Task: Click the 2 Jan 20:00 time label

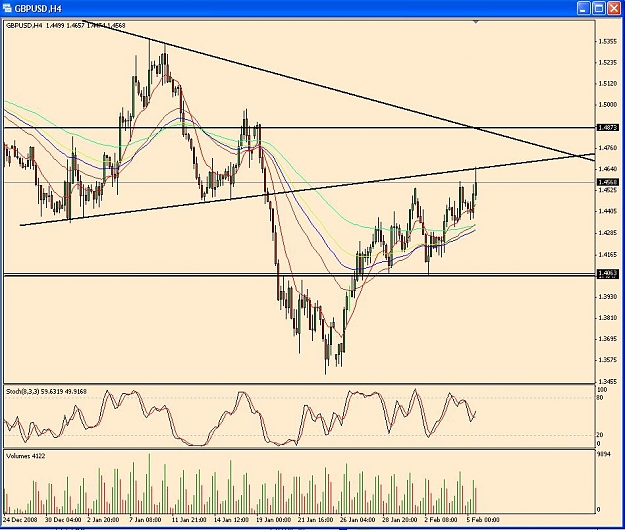Action: 103,520
